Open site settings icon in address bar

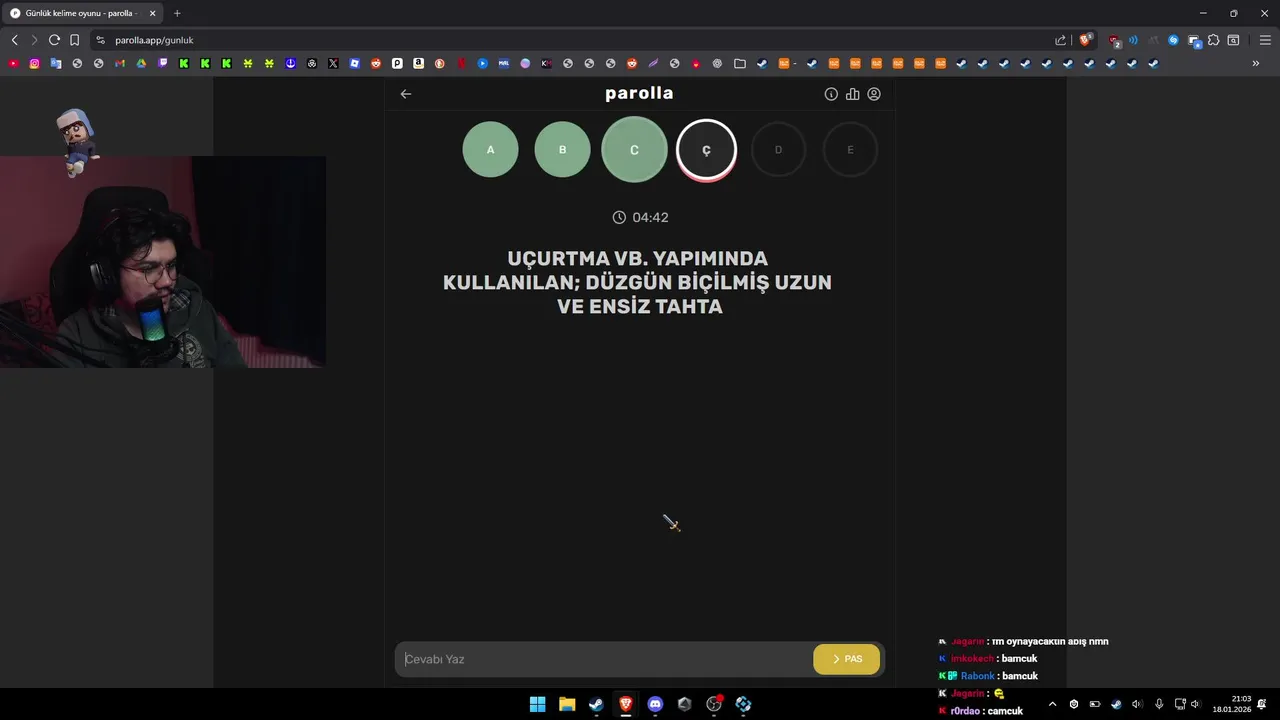[100, 40]
